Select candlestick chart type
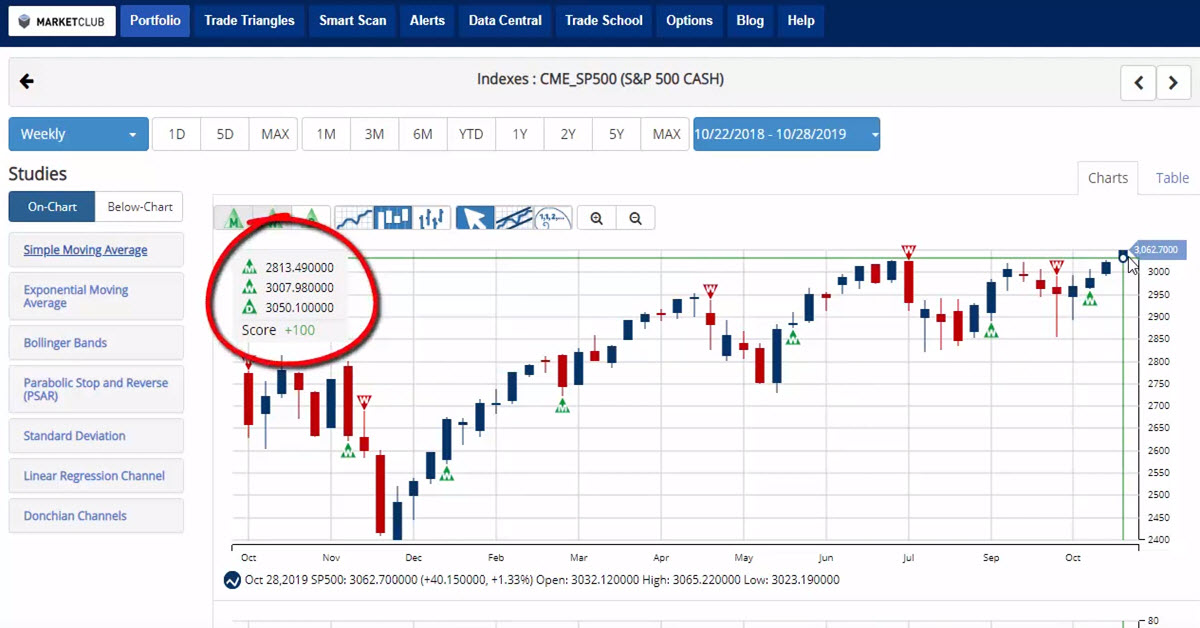This screenshot has height=628, width=1200. (x=392, y=217)
